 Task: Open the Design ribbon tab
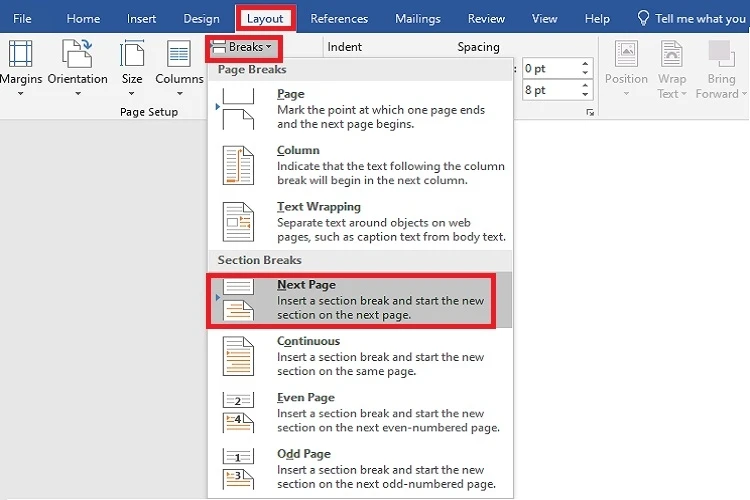coord(201,18)
